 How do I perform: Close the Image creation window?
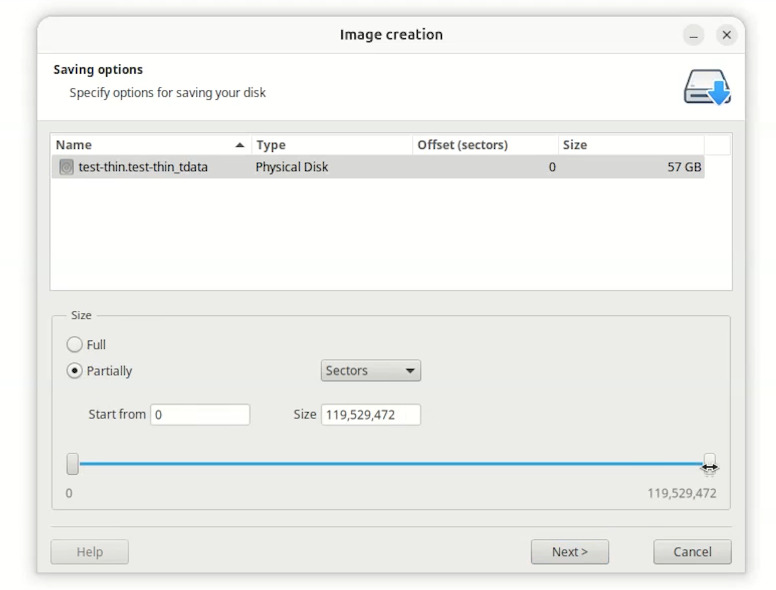click(x=727, y=35)
